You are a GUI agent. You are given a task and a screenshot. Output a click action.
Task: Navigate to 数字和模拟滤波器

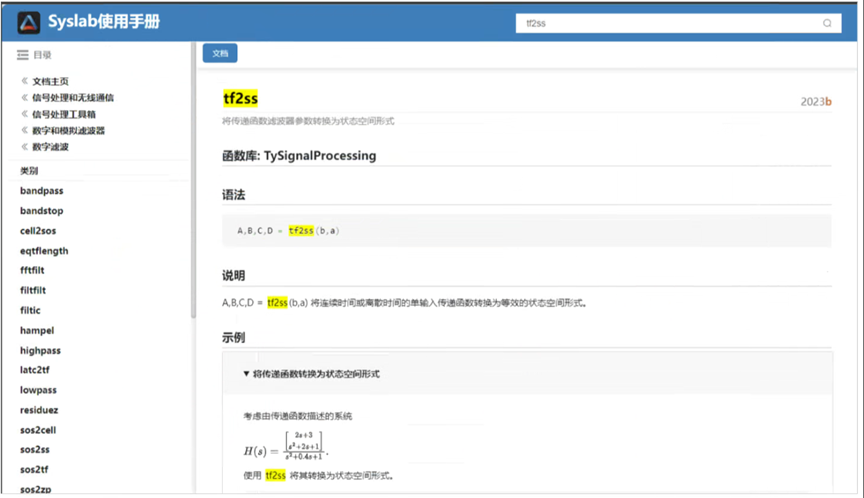pyautogui.click(x=68, y=131)
